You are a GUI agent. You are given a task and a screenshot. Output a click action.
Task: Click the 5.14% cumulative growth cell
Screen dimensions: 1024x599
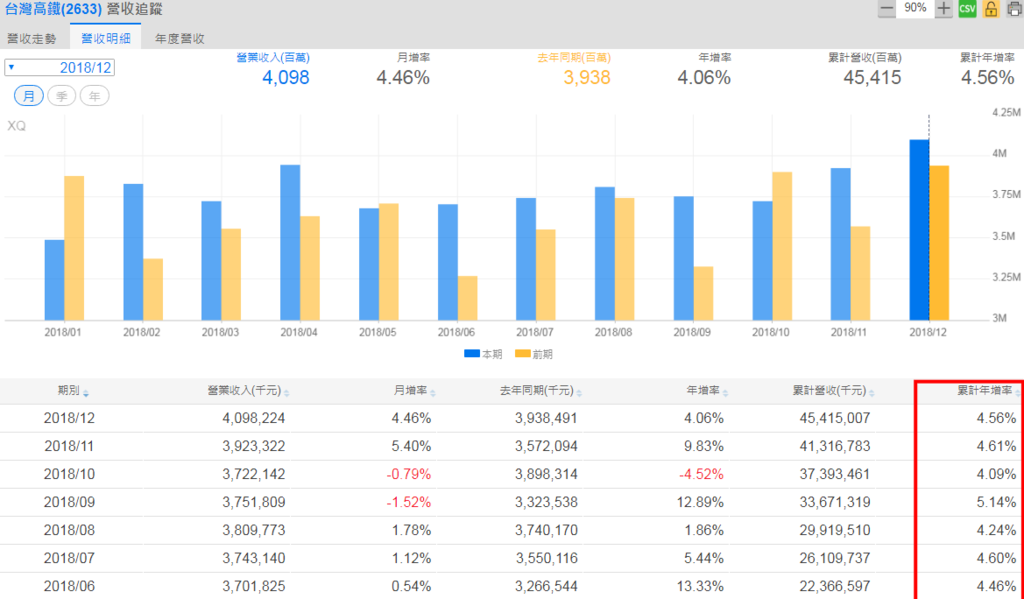point(997,502)
